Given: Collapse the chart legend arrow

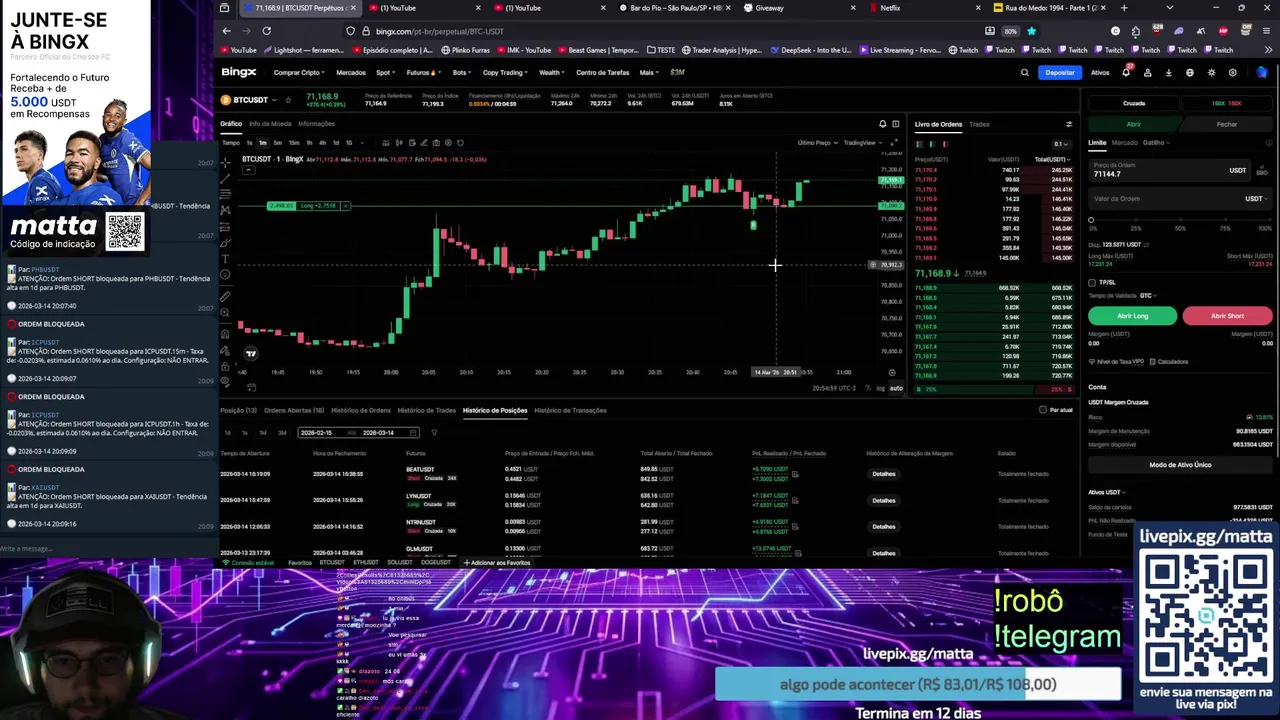Looking at the screenshot, I should pyautogui.click(x=249, y=170).
